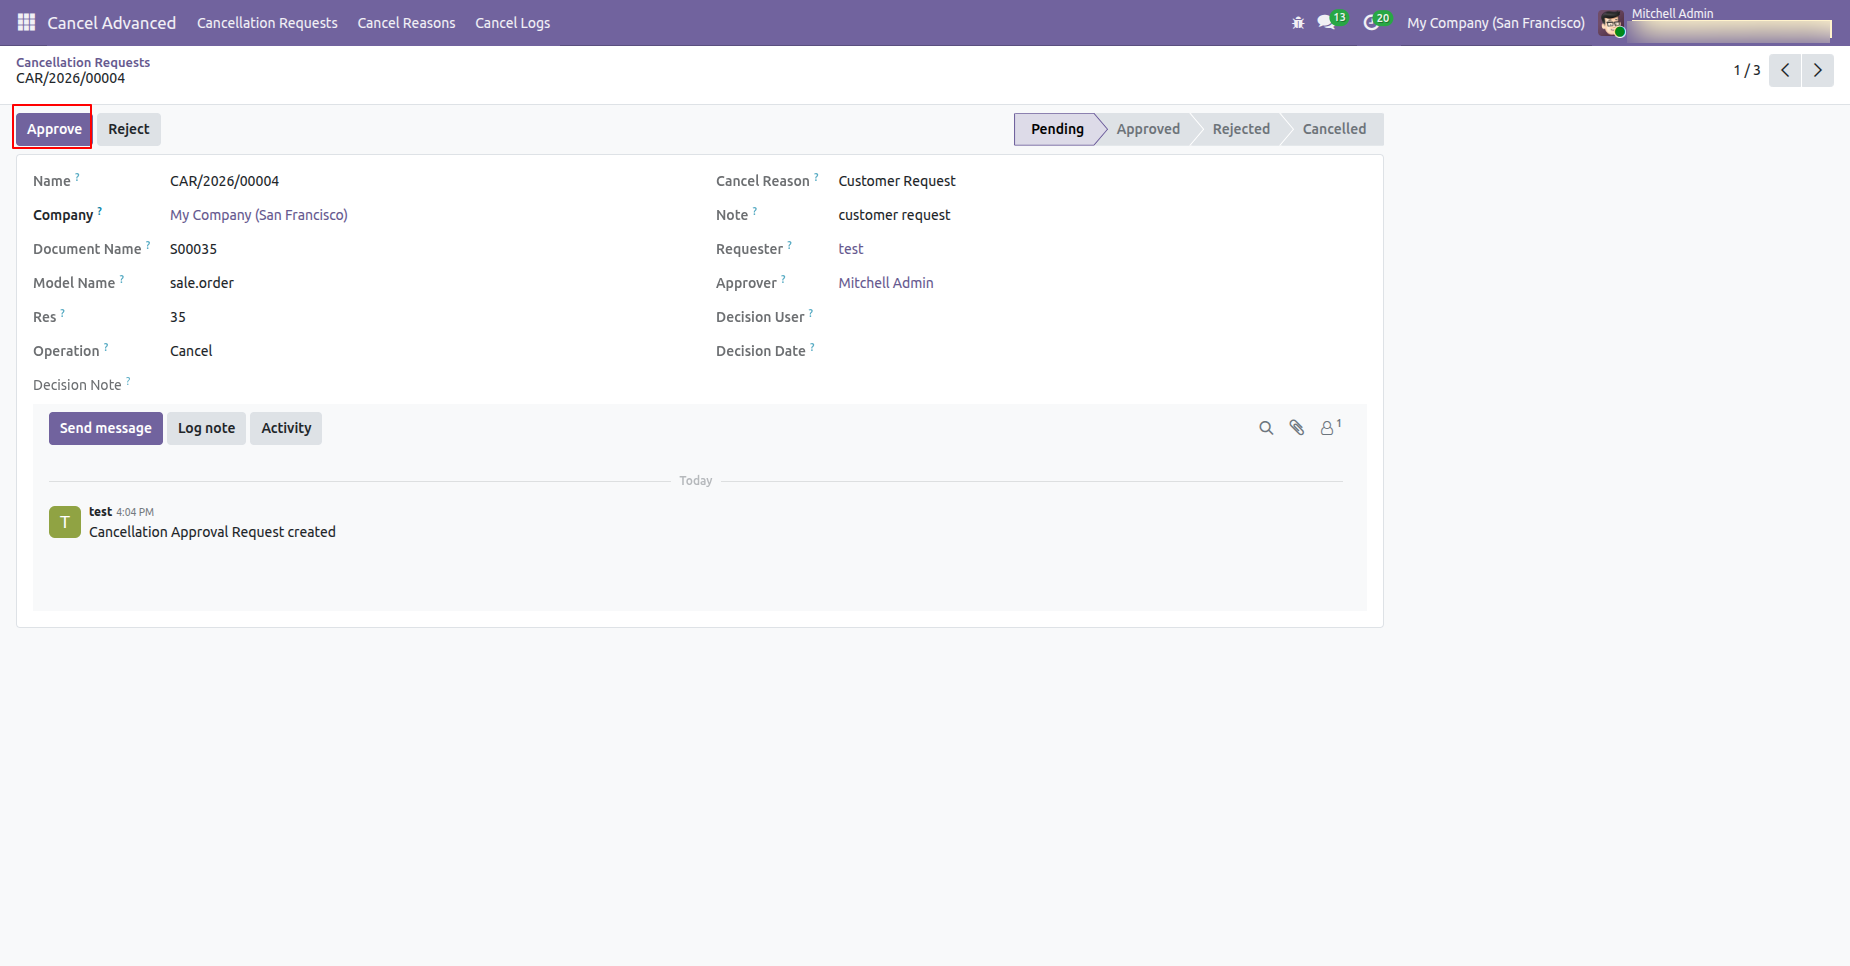Click the Operation value Cancel
Screen dimensions: 1850x966
click(191, 351)
